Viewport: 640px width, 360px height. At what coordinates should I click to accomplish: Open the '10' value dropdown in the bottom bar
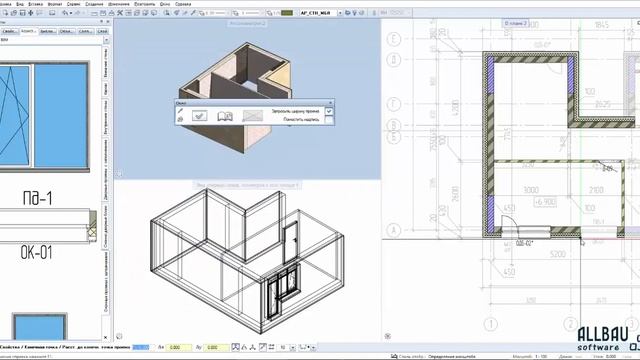point(293,348)
